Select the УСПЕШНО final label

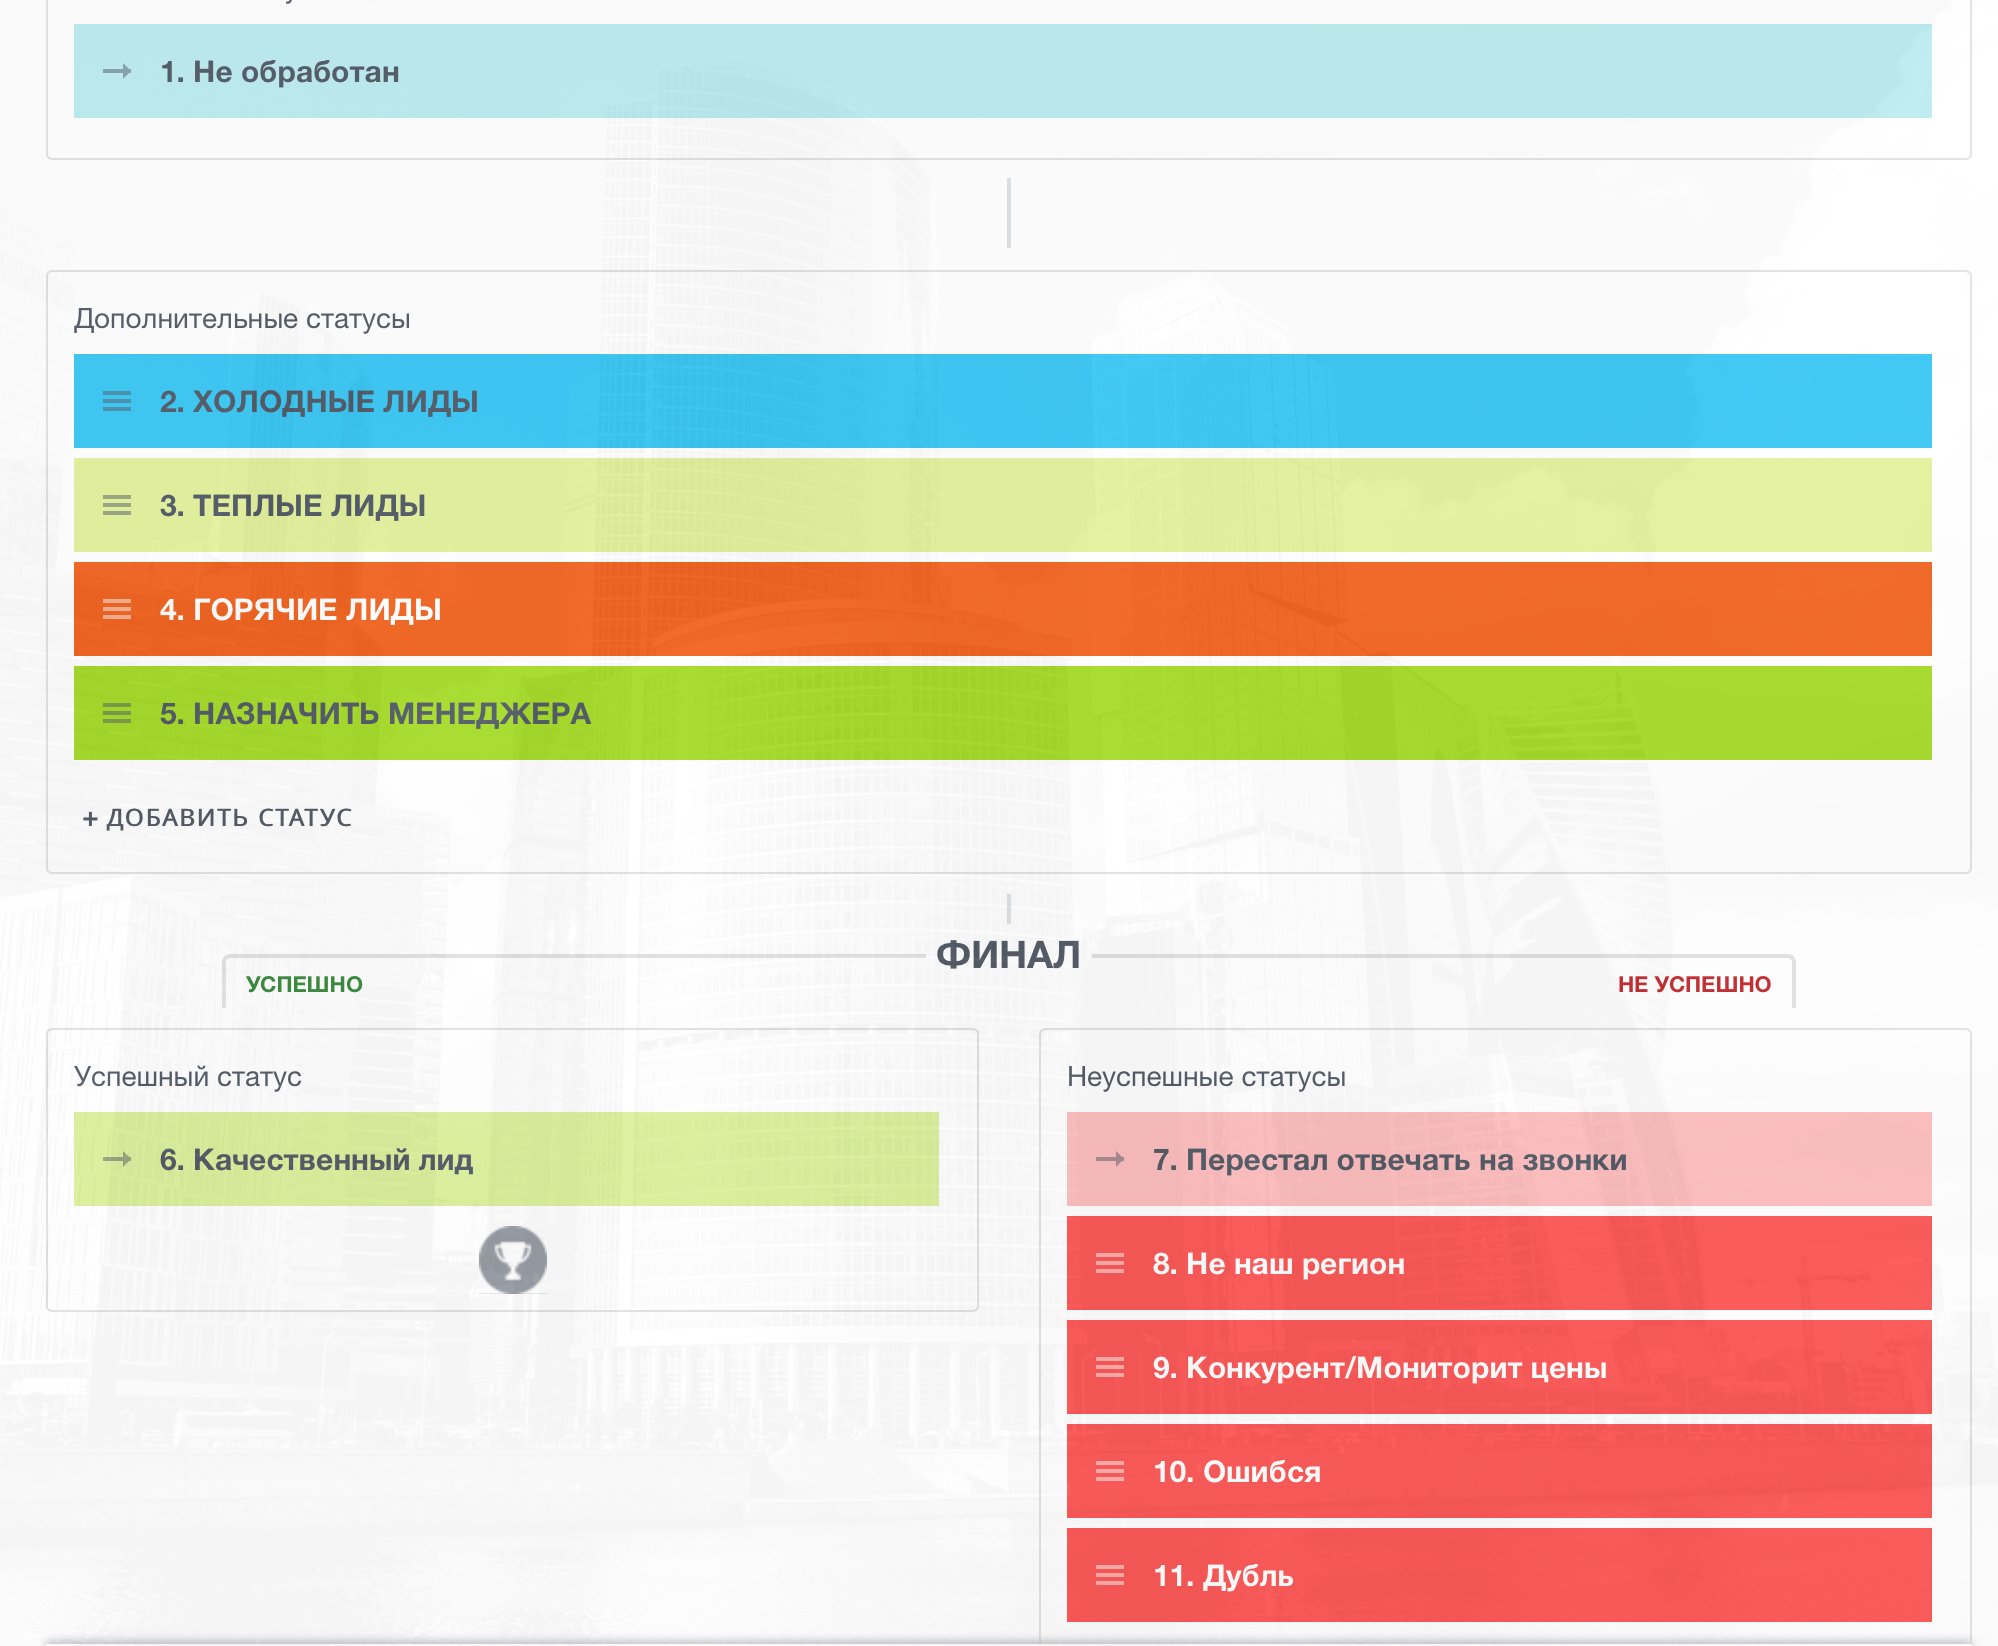(x=304, y=984)
